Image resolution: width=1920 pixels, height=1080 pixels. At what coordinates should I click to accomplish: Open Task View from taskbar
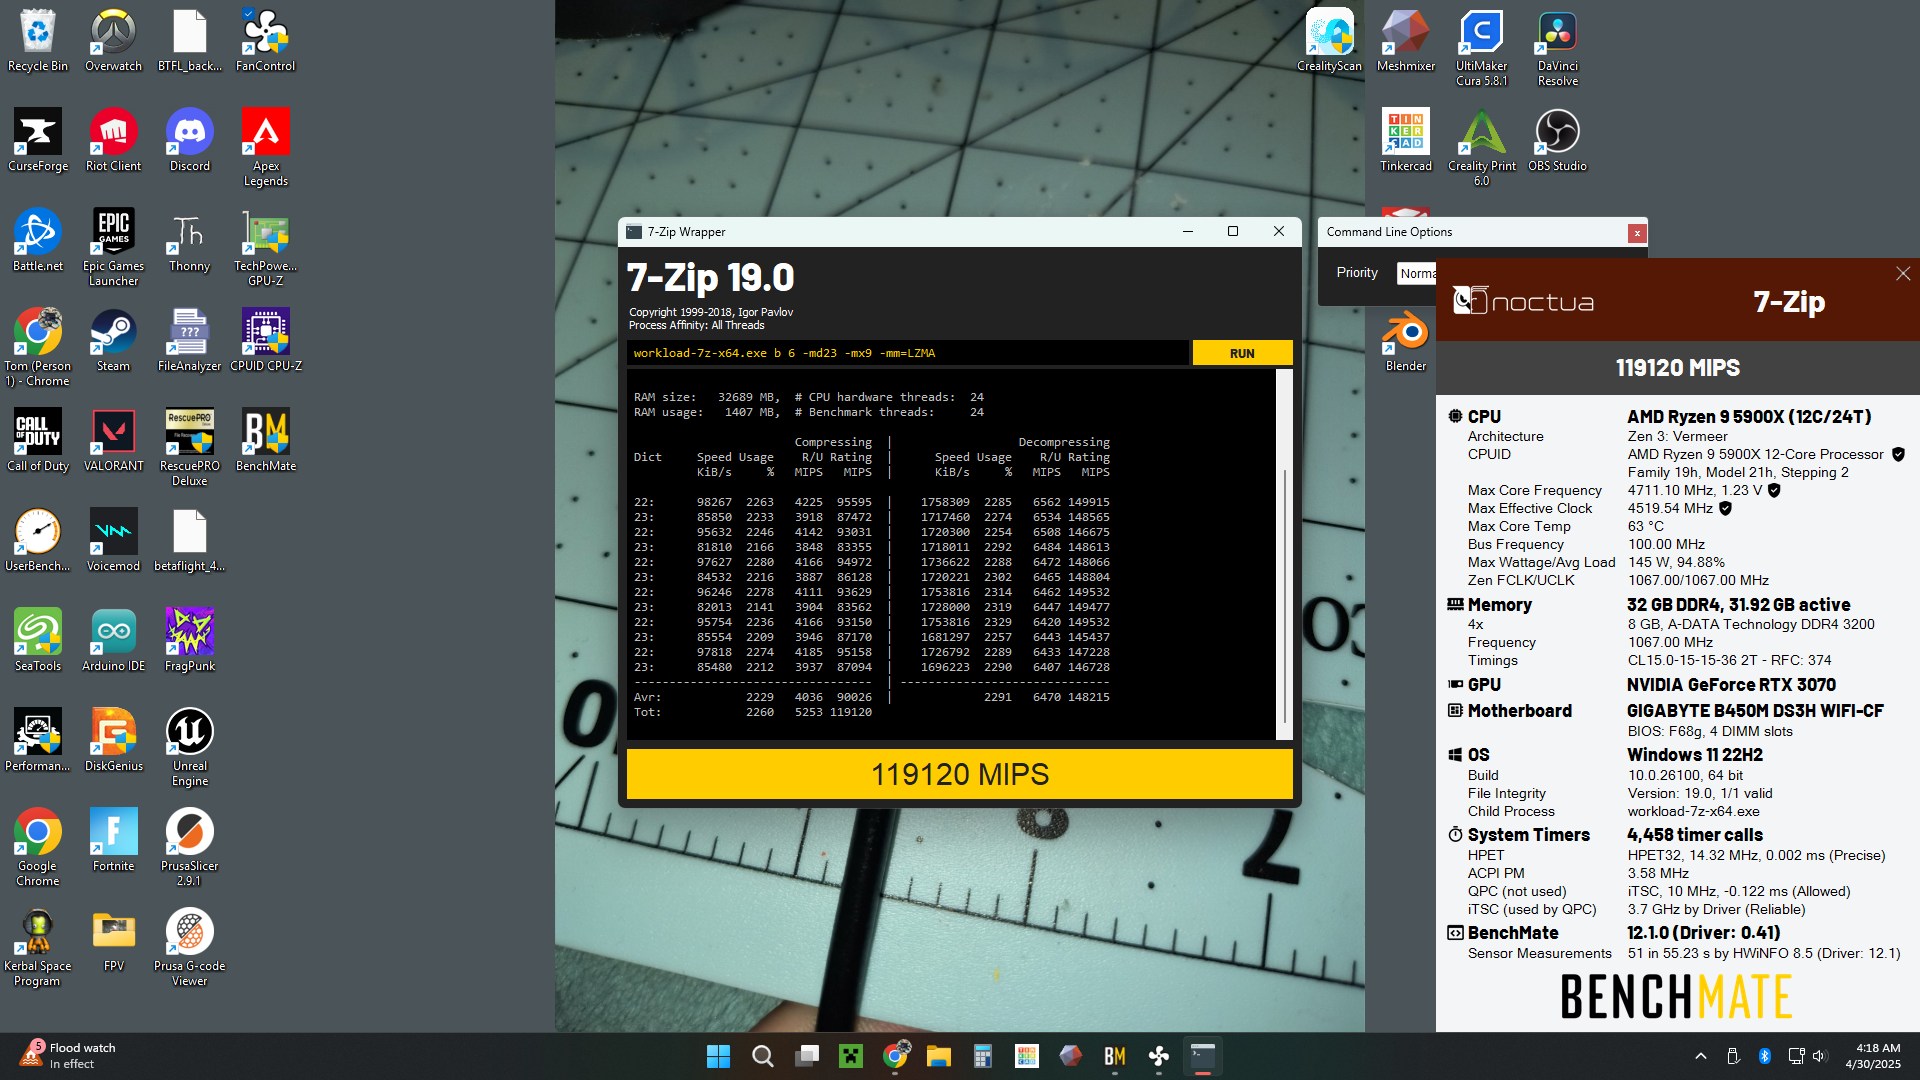pos(807,1056)
